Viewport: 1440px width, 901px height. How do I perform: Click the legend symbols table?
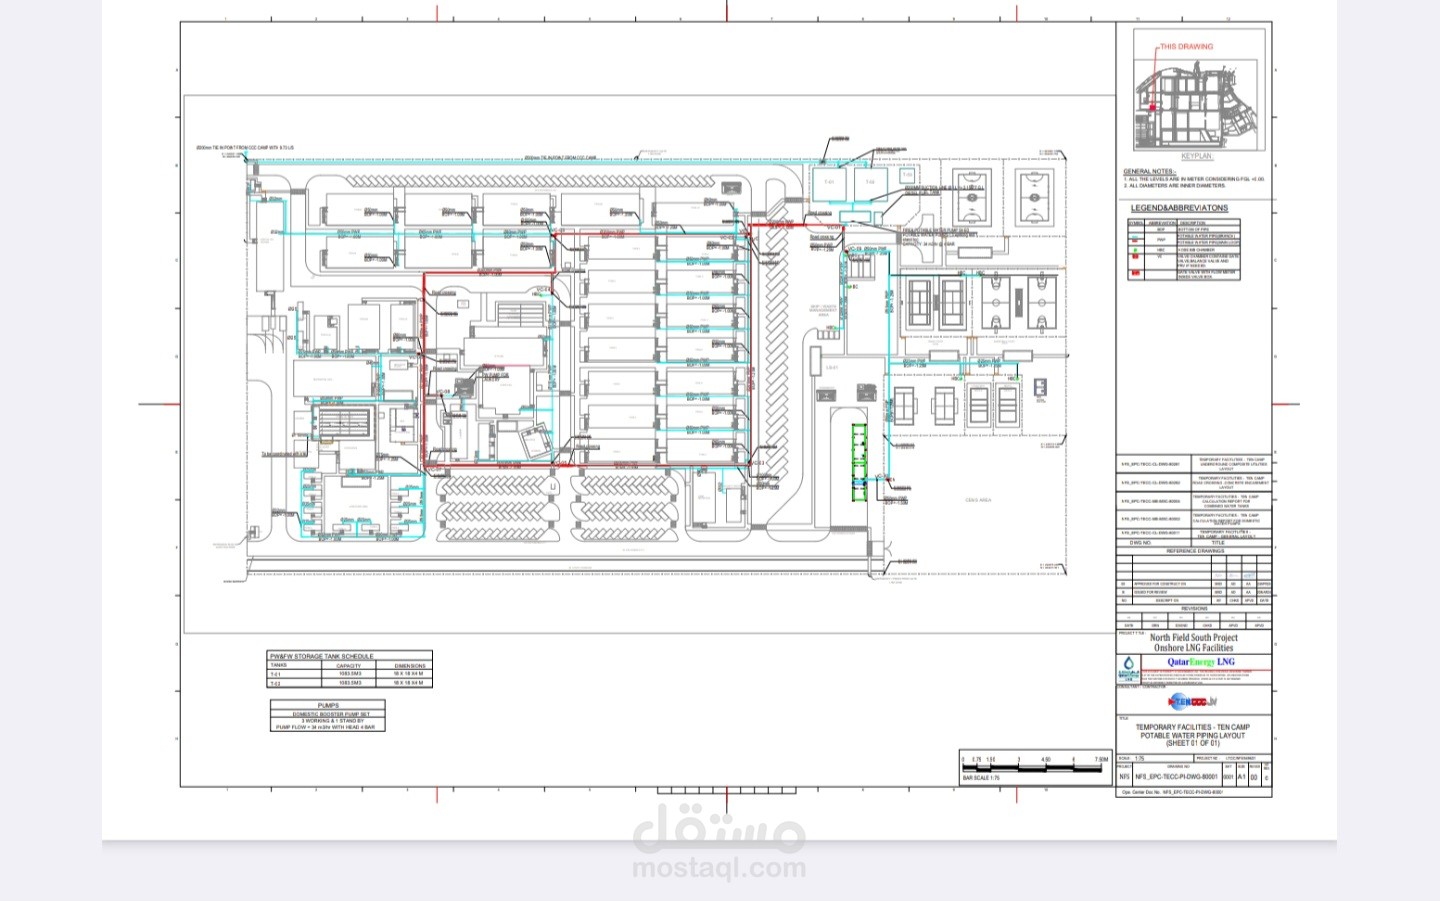click(1184, 250)
